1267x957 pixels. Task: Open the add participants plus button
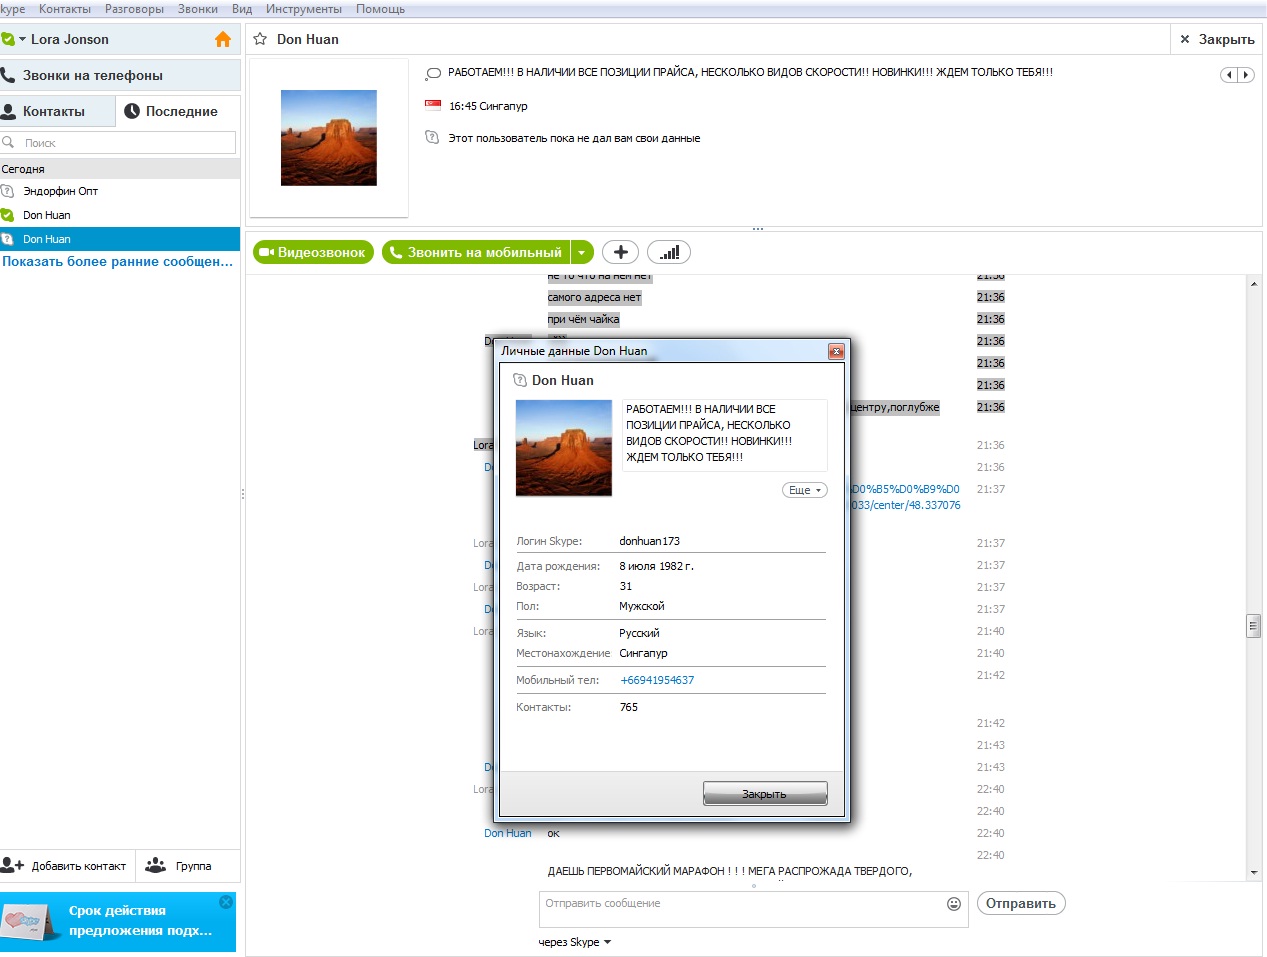click(x=620, y=252)
